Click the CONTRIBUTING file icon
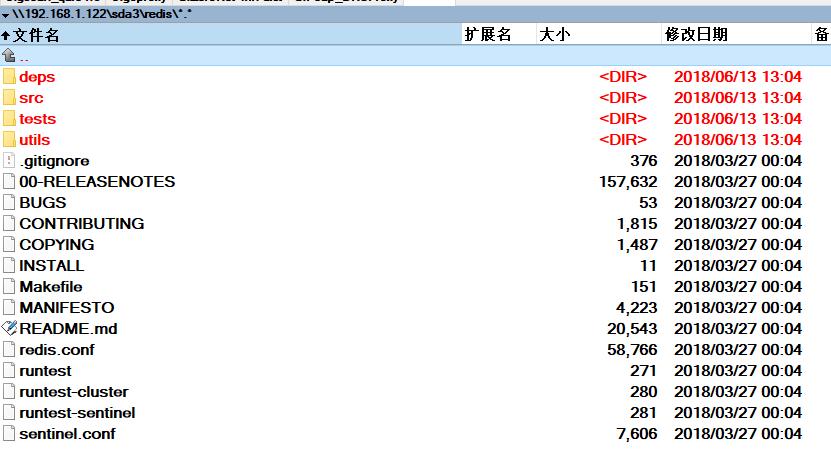 click(x=9, y=224)
